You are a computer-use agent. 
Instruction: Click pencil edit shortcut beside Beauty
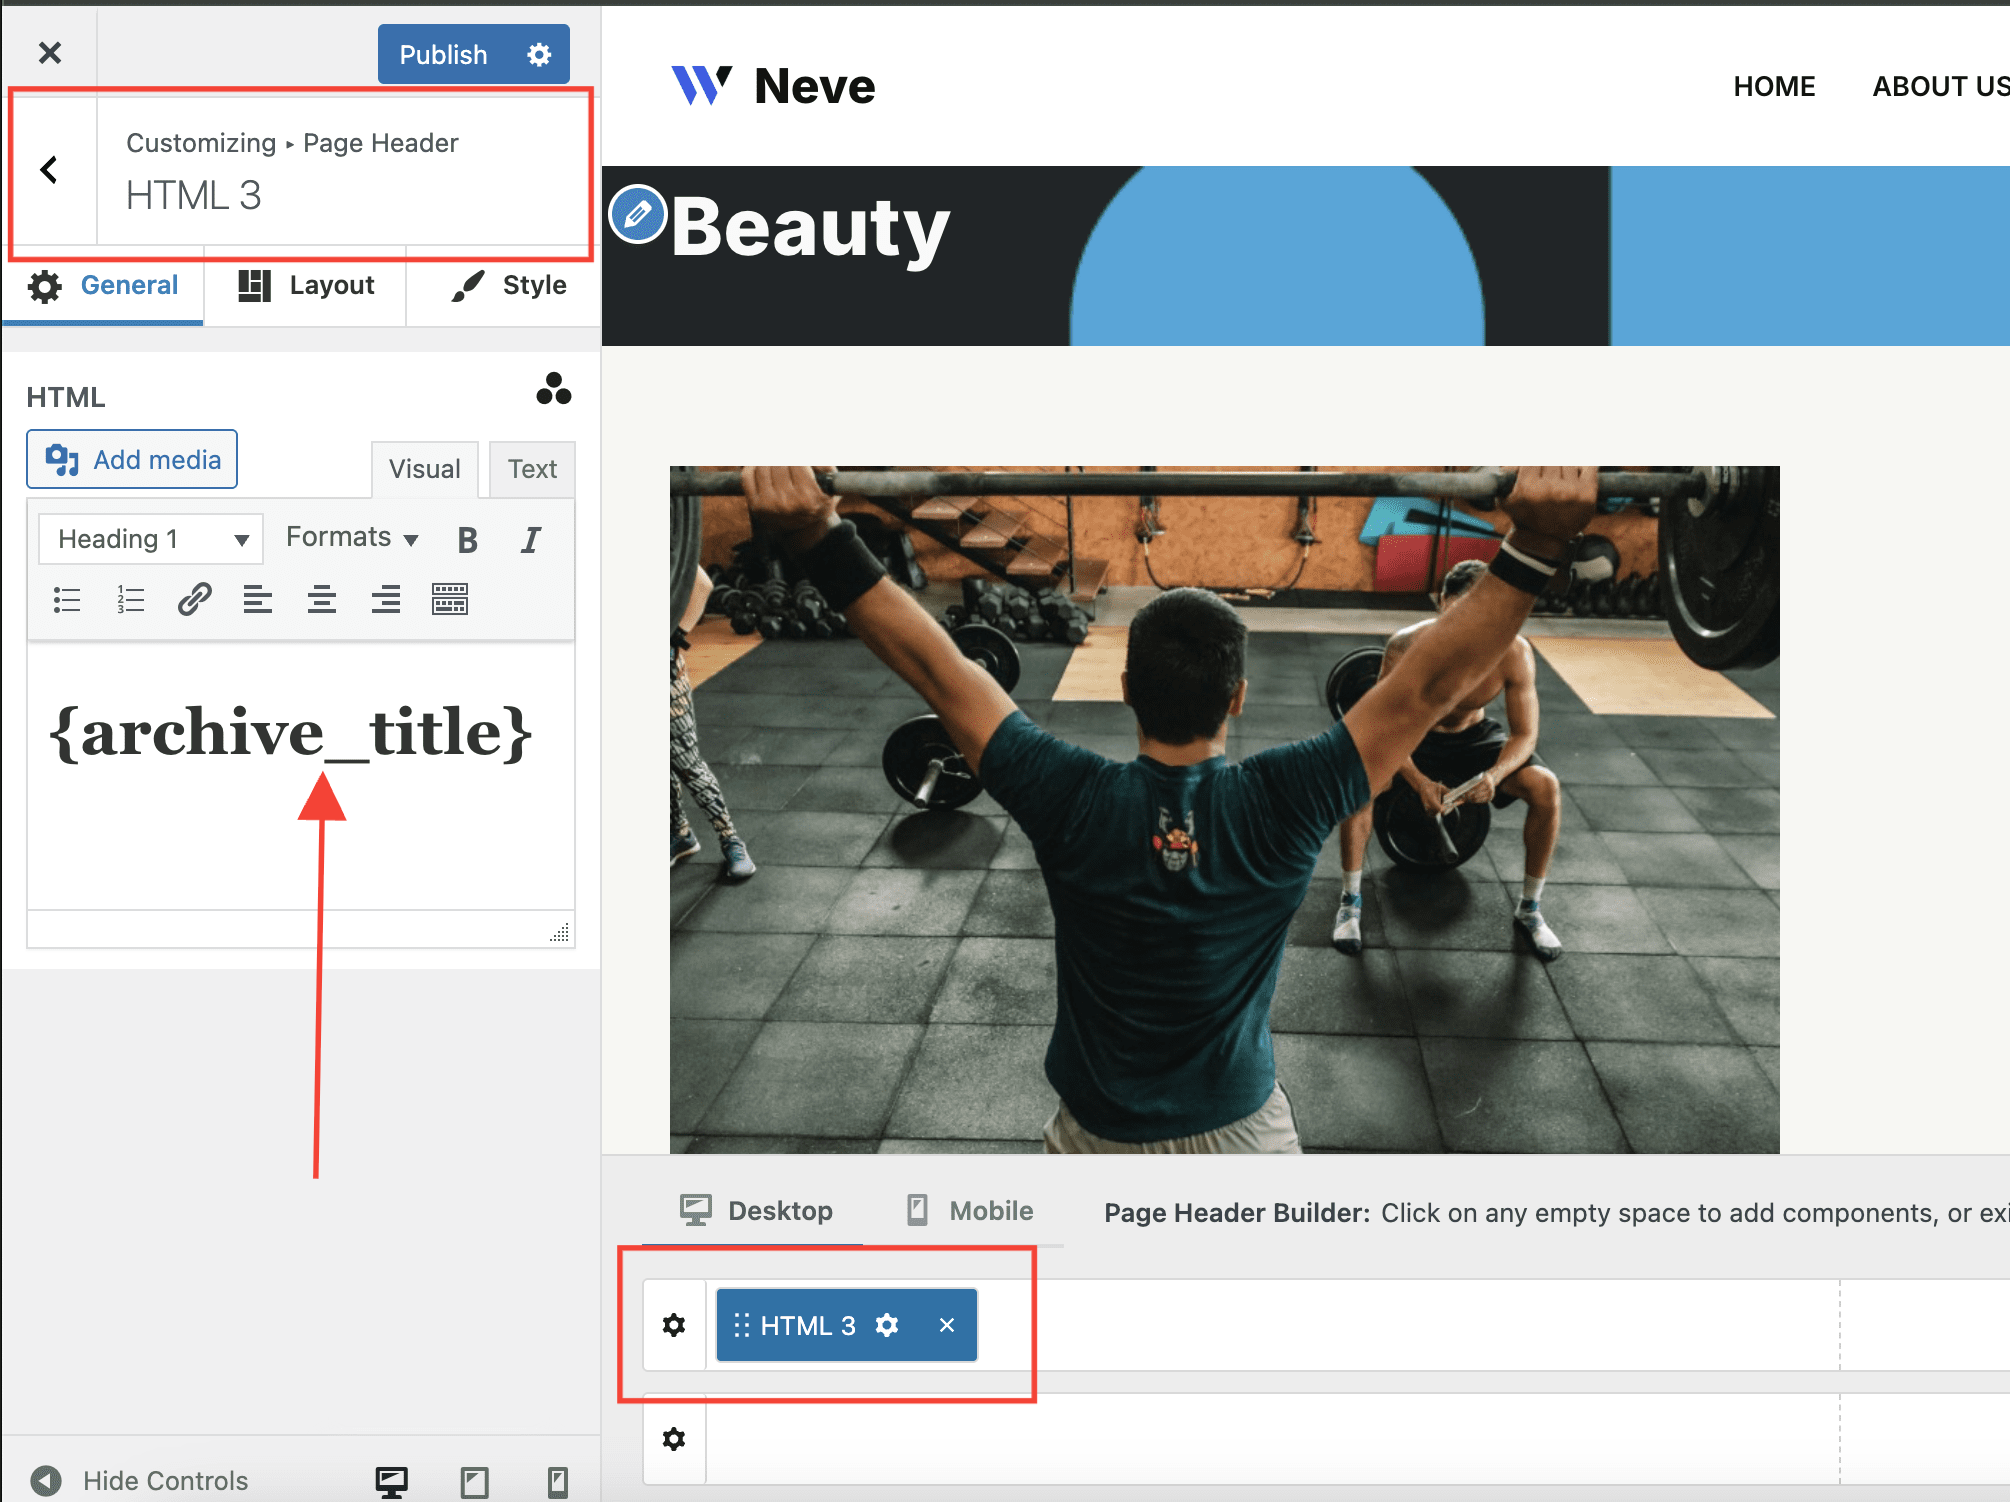(x=638, y=214)
